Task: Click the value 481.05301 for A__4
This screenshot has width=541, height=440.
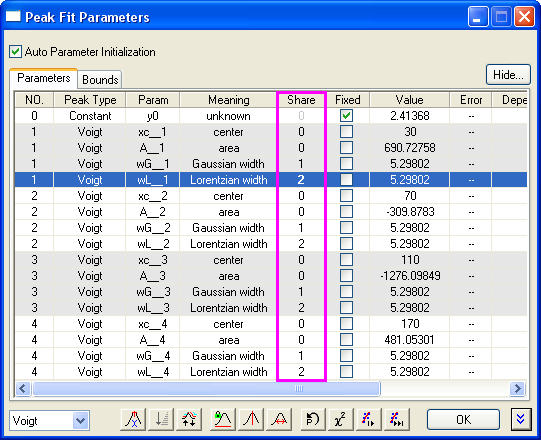Action: [410, 340]
